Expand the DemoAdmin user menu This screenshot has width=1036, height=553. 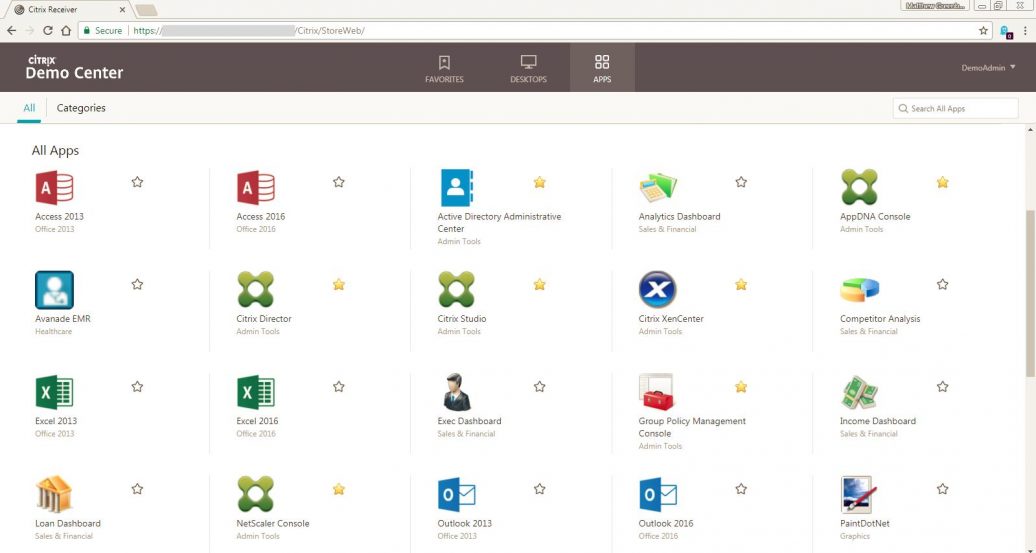pos(988,68)
